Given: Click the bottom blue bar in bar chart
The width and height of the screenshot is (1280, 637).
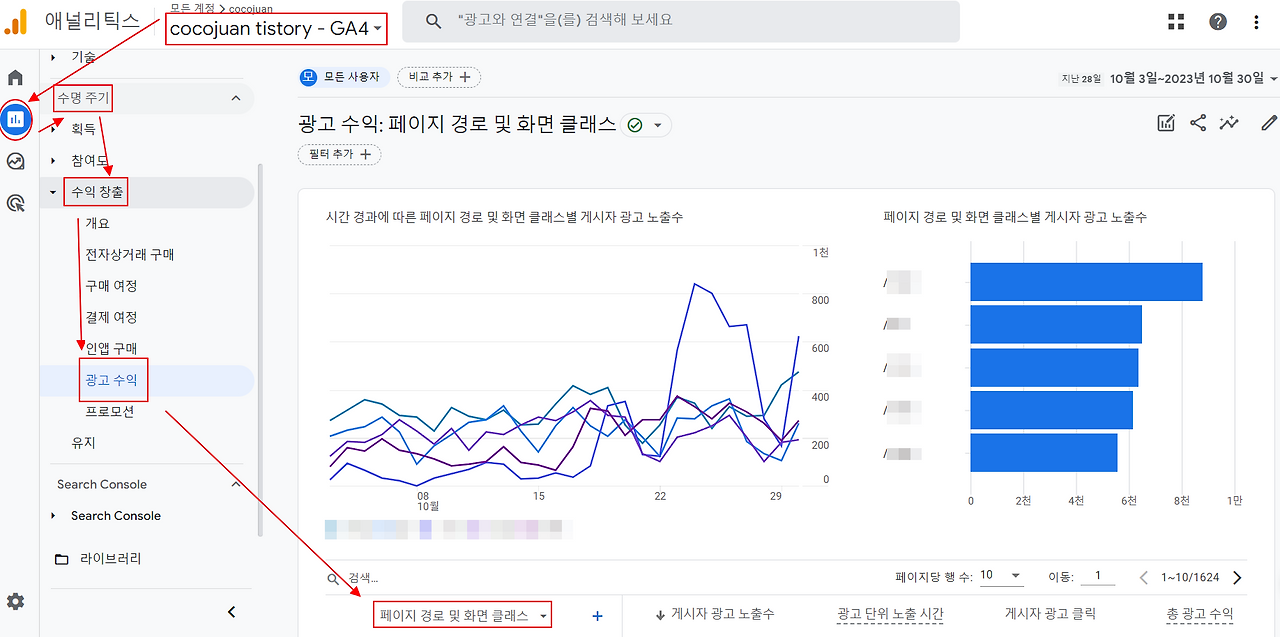Looking at the screenshot, I should (x=1043, y=452).
